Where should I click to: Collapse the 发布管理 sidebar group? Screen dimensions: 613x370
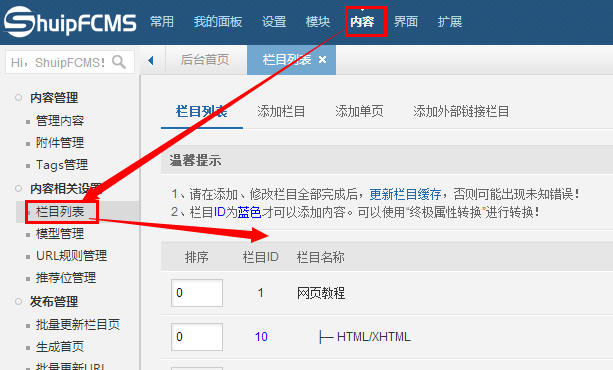pyautogui.click(x=54, y=302)
